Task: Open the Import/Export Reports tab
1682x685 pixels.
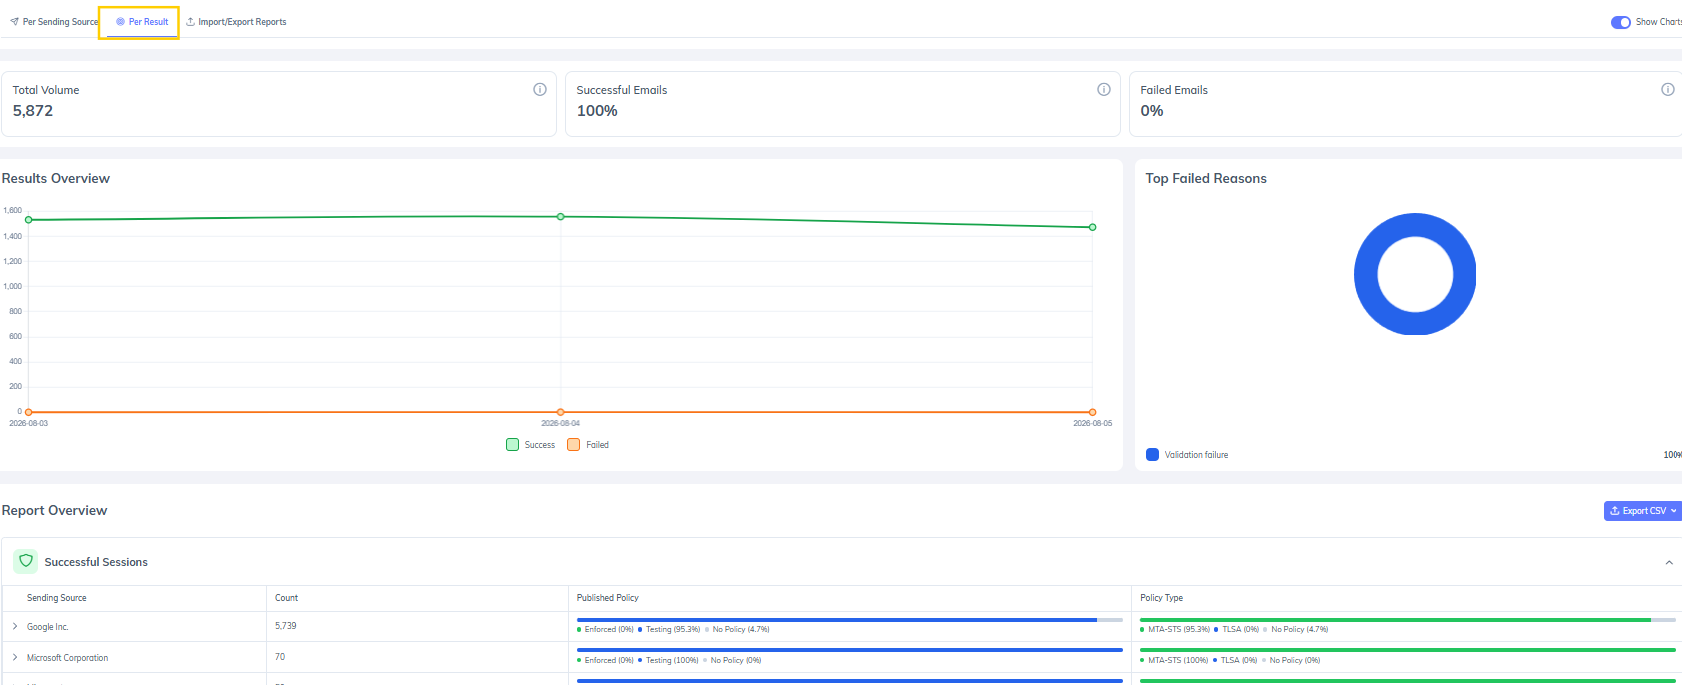Action: click(236, 21)
